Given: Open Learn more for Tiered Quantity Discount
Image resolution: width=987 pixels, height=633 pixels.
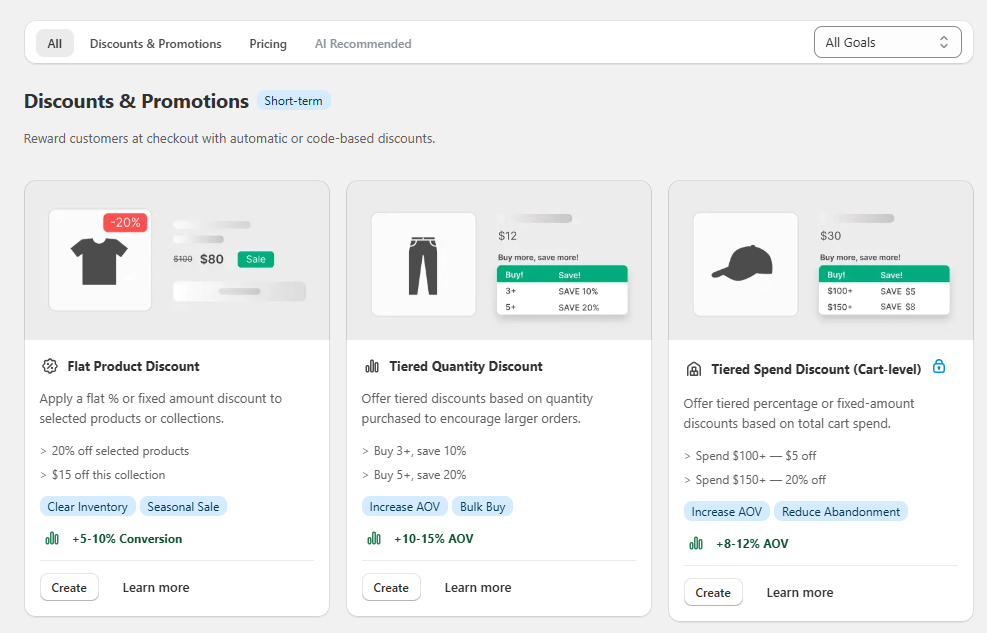Looking at the screenshot, I should (x=477, y=587).
